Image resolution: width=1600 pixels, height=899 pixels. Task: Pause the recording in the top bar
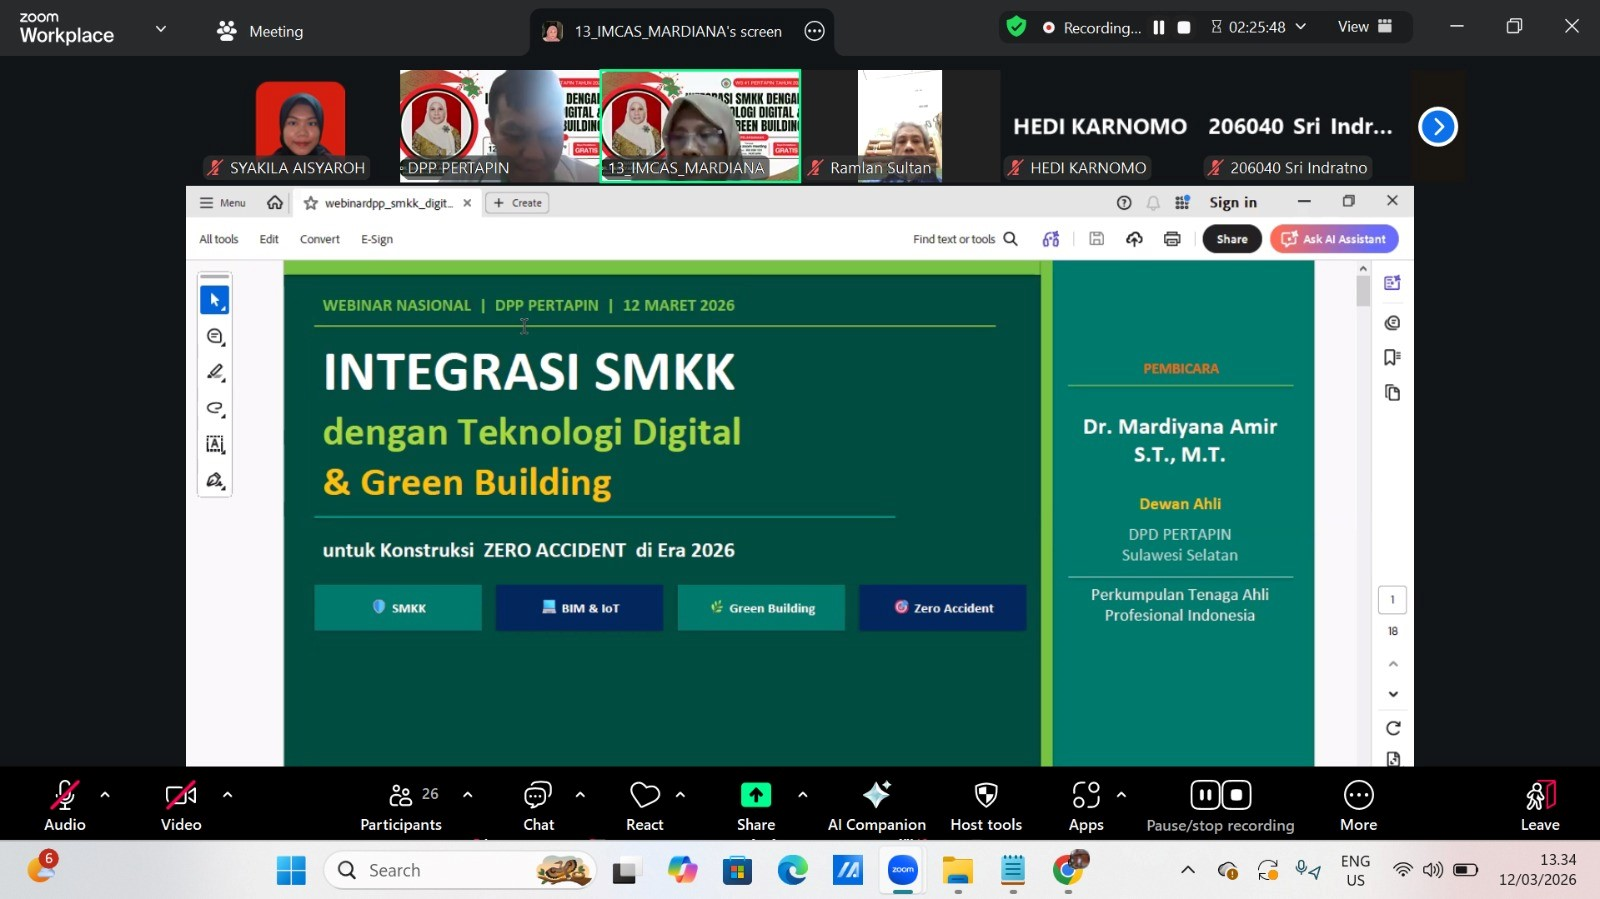click(1159, 28)
